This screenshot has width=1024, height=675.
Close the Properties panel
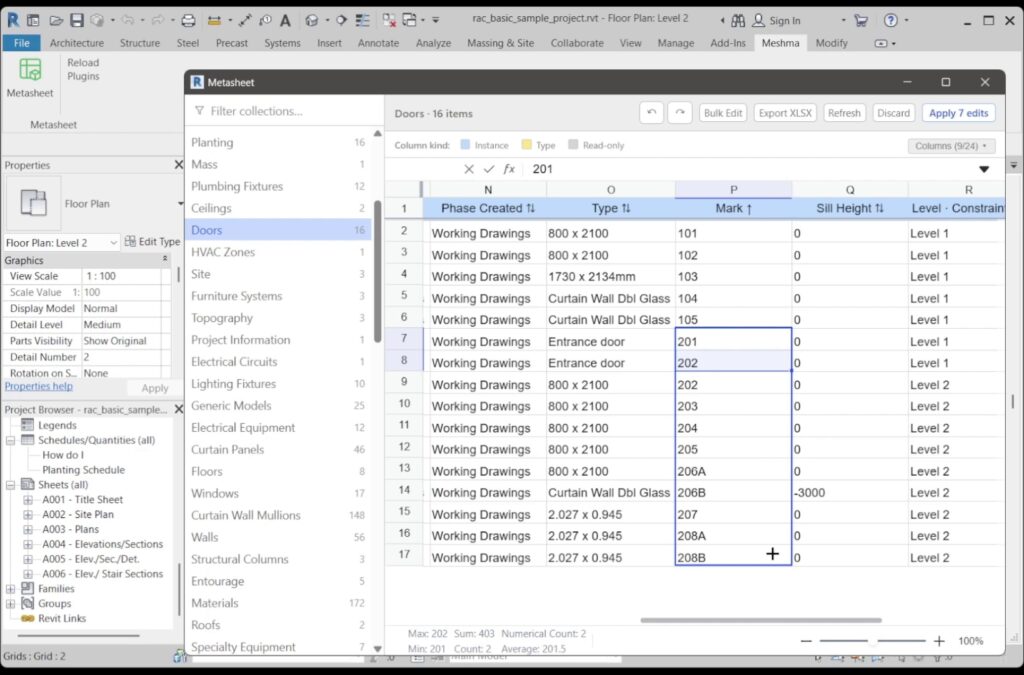[x=178, y=165]
